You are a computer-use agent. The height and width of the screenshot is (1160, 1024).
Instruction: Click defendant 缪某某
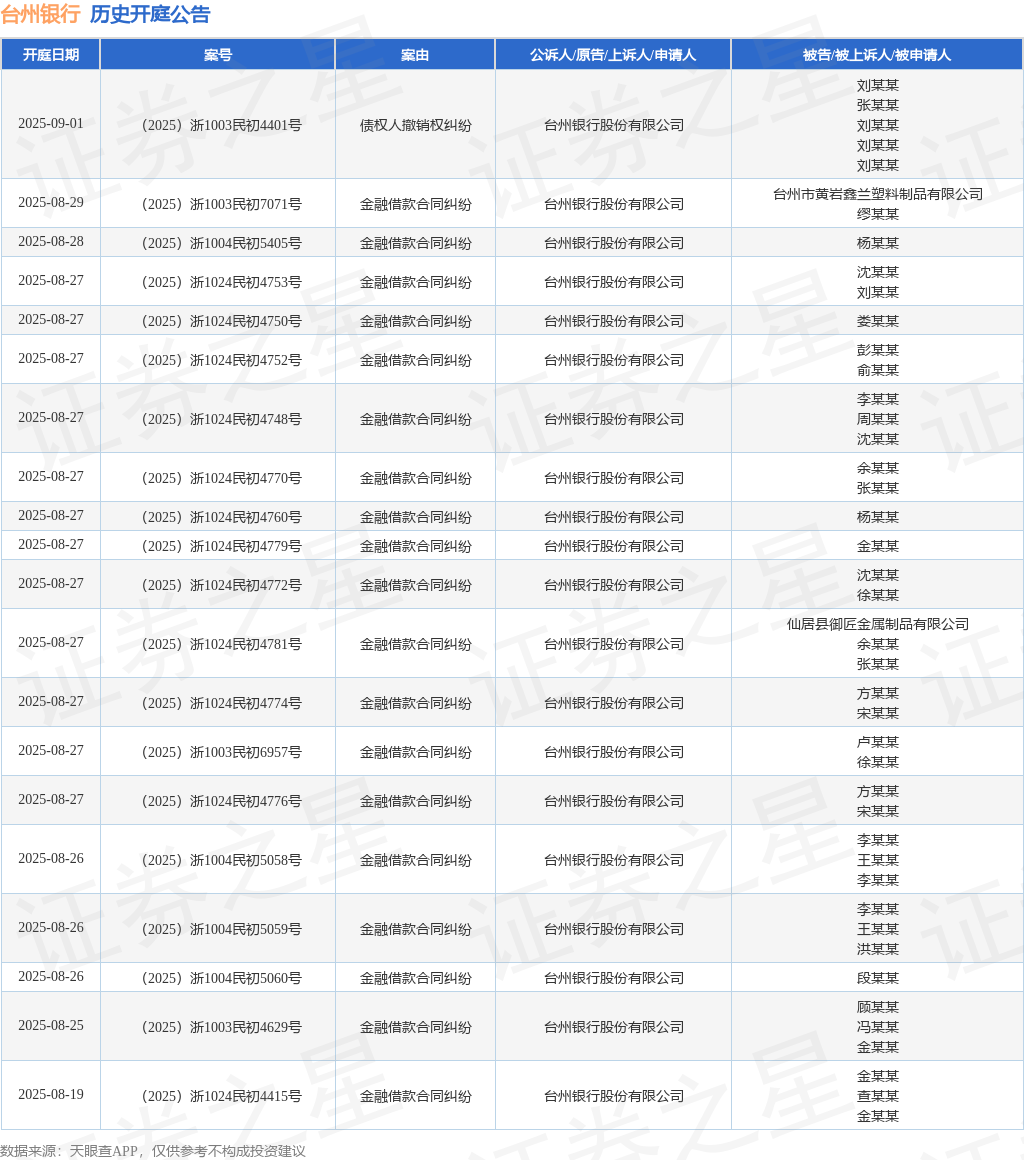(x=878, y=214)
